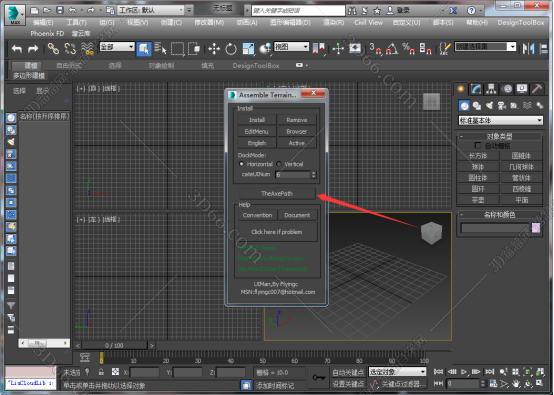Click the Browser button

[x=296, y=131]
